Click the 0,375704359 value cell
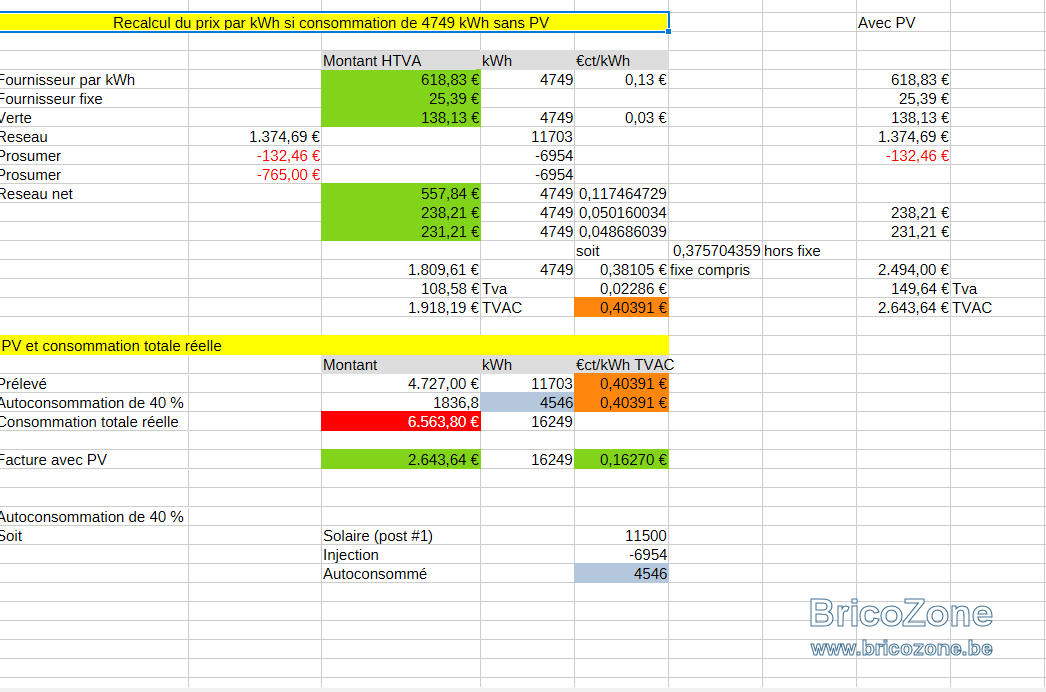This screenshot has height=692, width=1046. (x=715, y=251)
